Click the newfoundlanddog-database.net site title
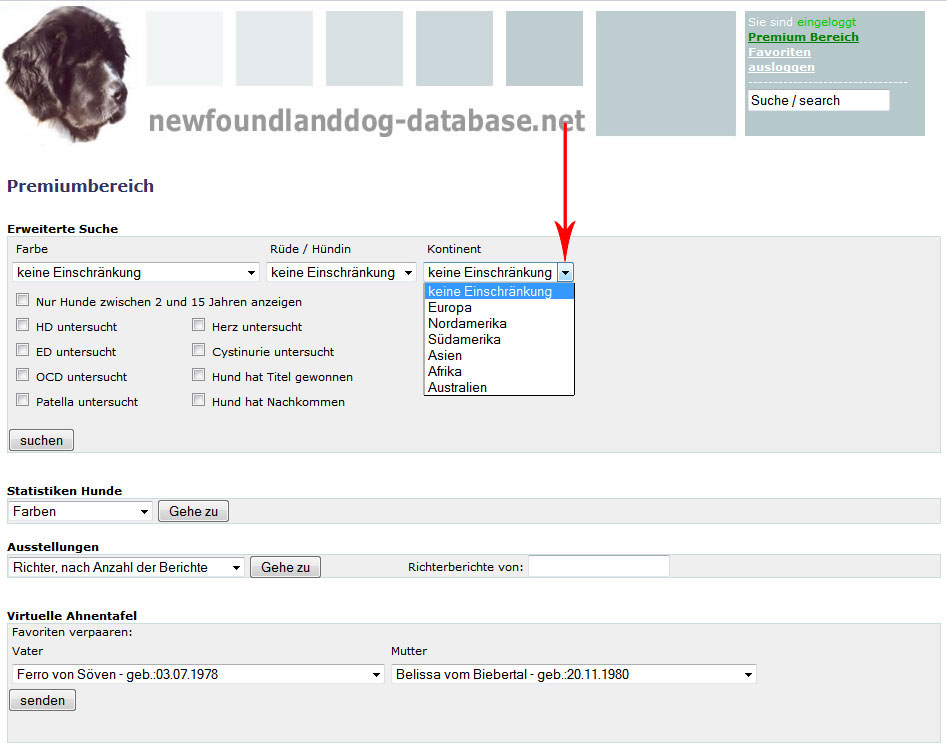Image resolution: width=947 pixels, height=754 pixels. pos(366,122)
